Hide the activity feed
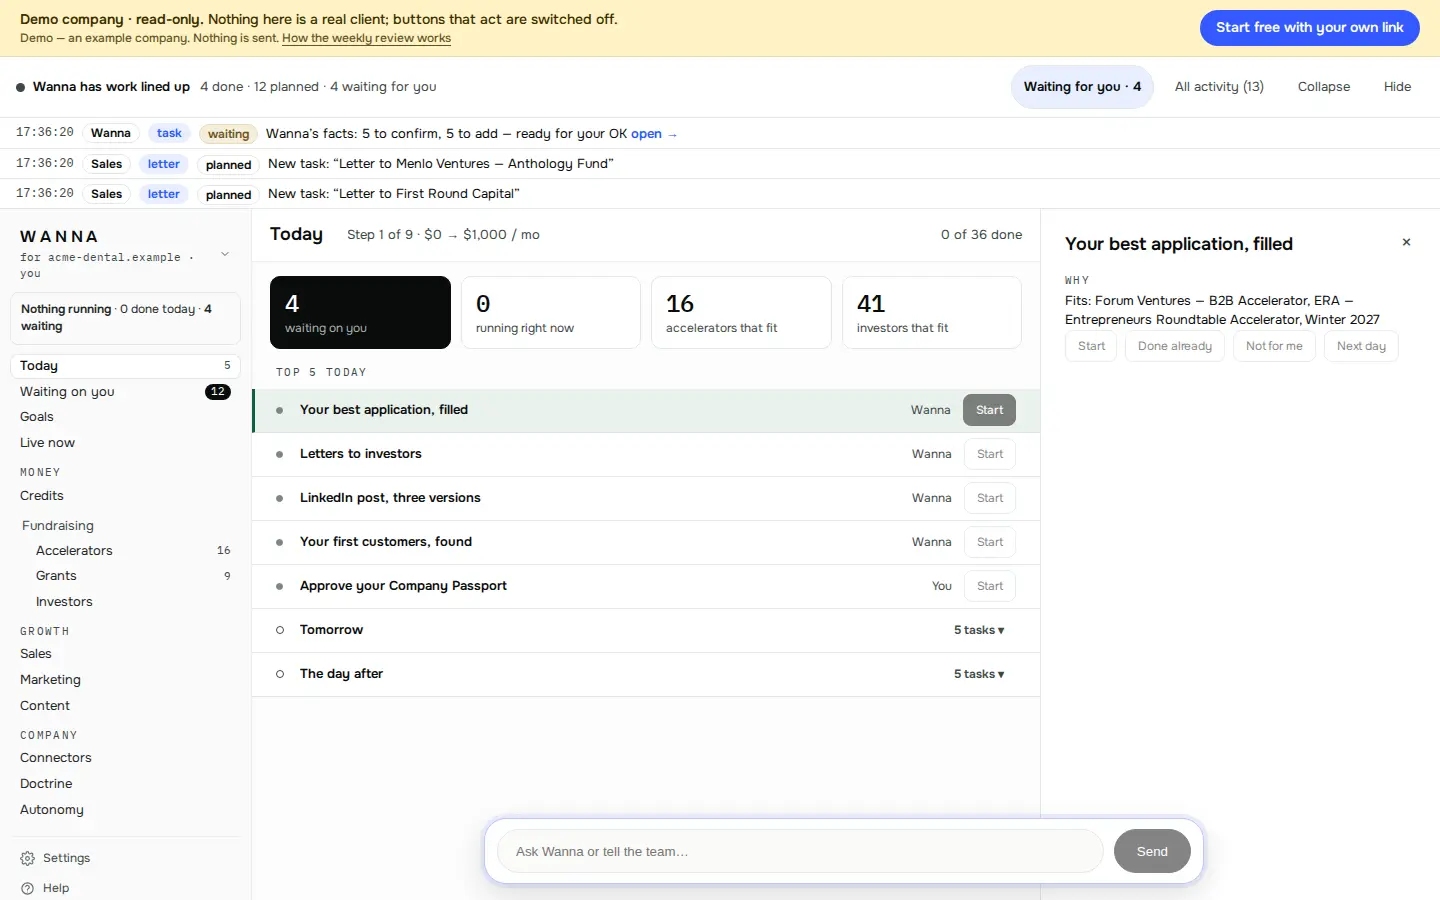Screen dimensions: 1440x900 coord(1397,87)
